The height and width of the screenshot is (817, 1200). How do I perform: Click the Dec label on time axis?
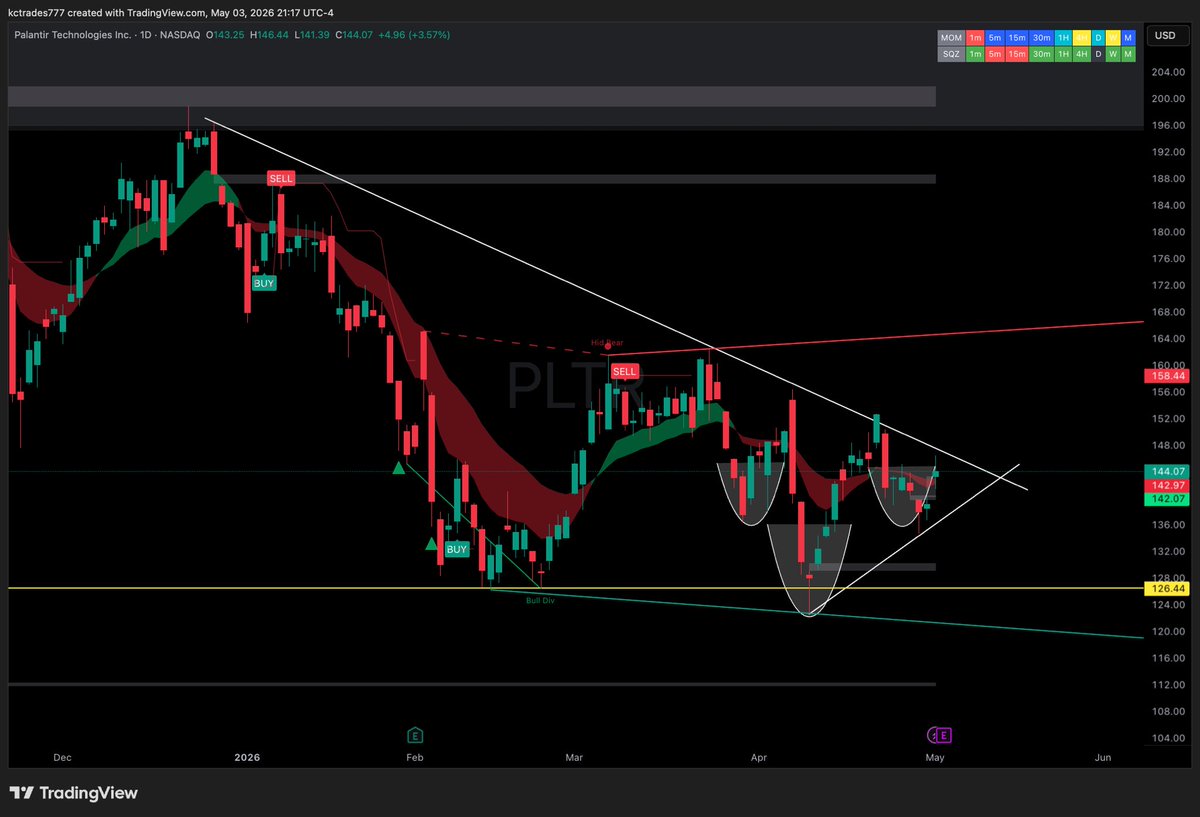[x=62, y=759]
